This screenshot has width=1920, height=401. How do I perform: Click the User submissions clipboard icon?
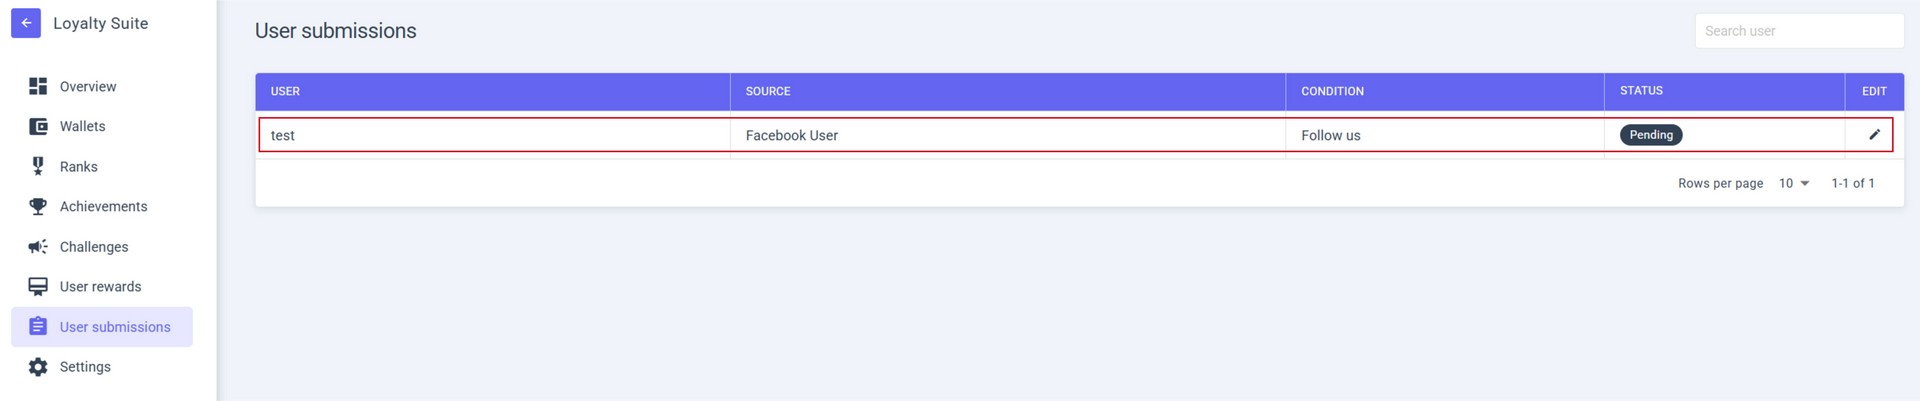pyautogui.click(x=38, y=327)
